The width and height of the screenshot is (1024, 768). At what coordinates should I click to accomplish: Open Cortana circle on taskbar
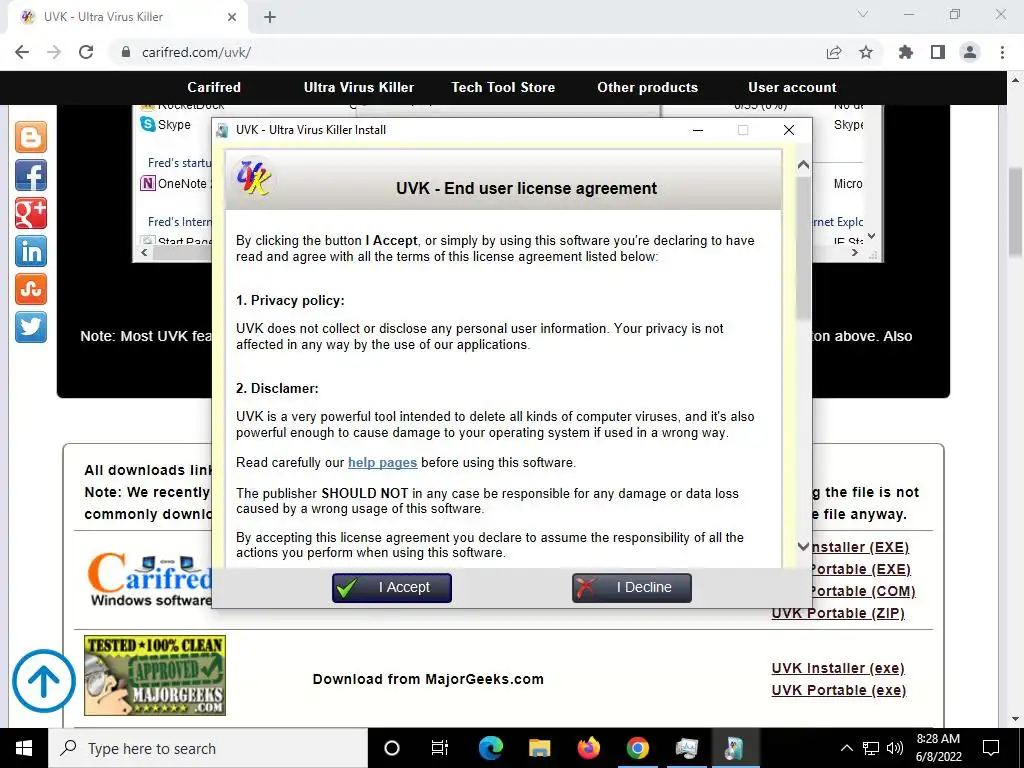tap(391, 748)
